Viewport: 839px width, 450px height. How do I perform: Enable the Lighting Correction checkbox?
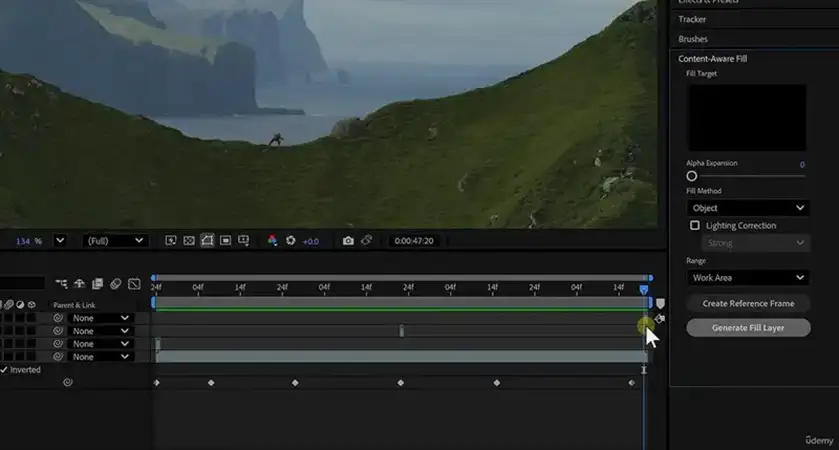[695, 225]
